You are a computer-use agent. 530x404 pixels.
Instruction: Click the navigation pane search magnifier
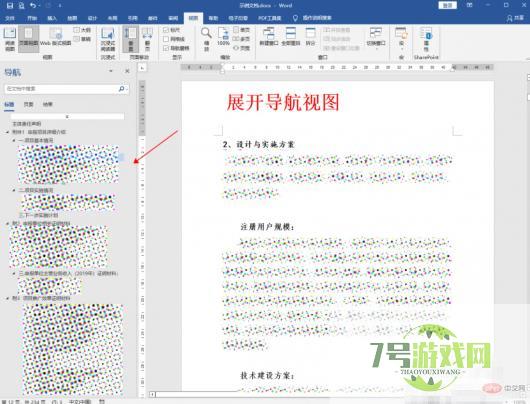click(x=121, y=89)
